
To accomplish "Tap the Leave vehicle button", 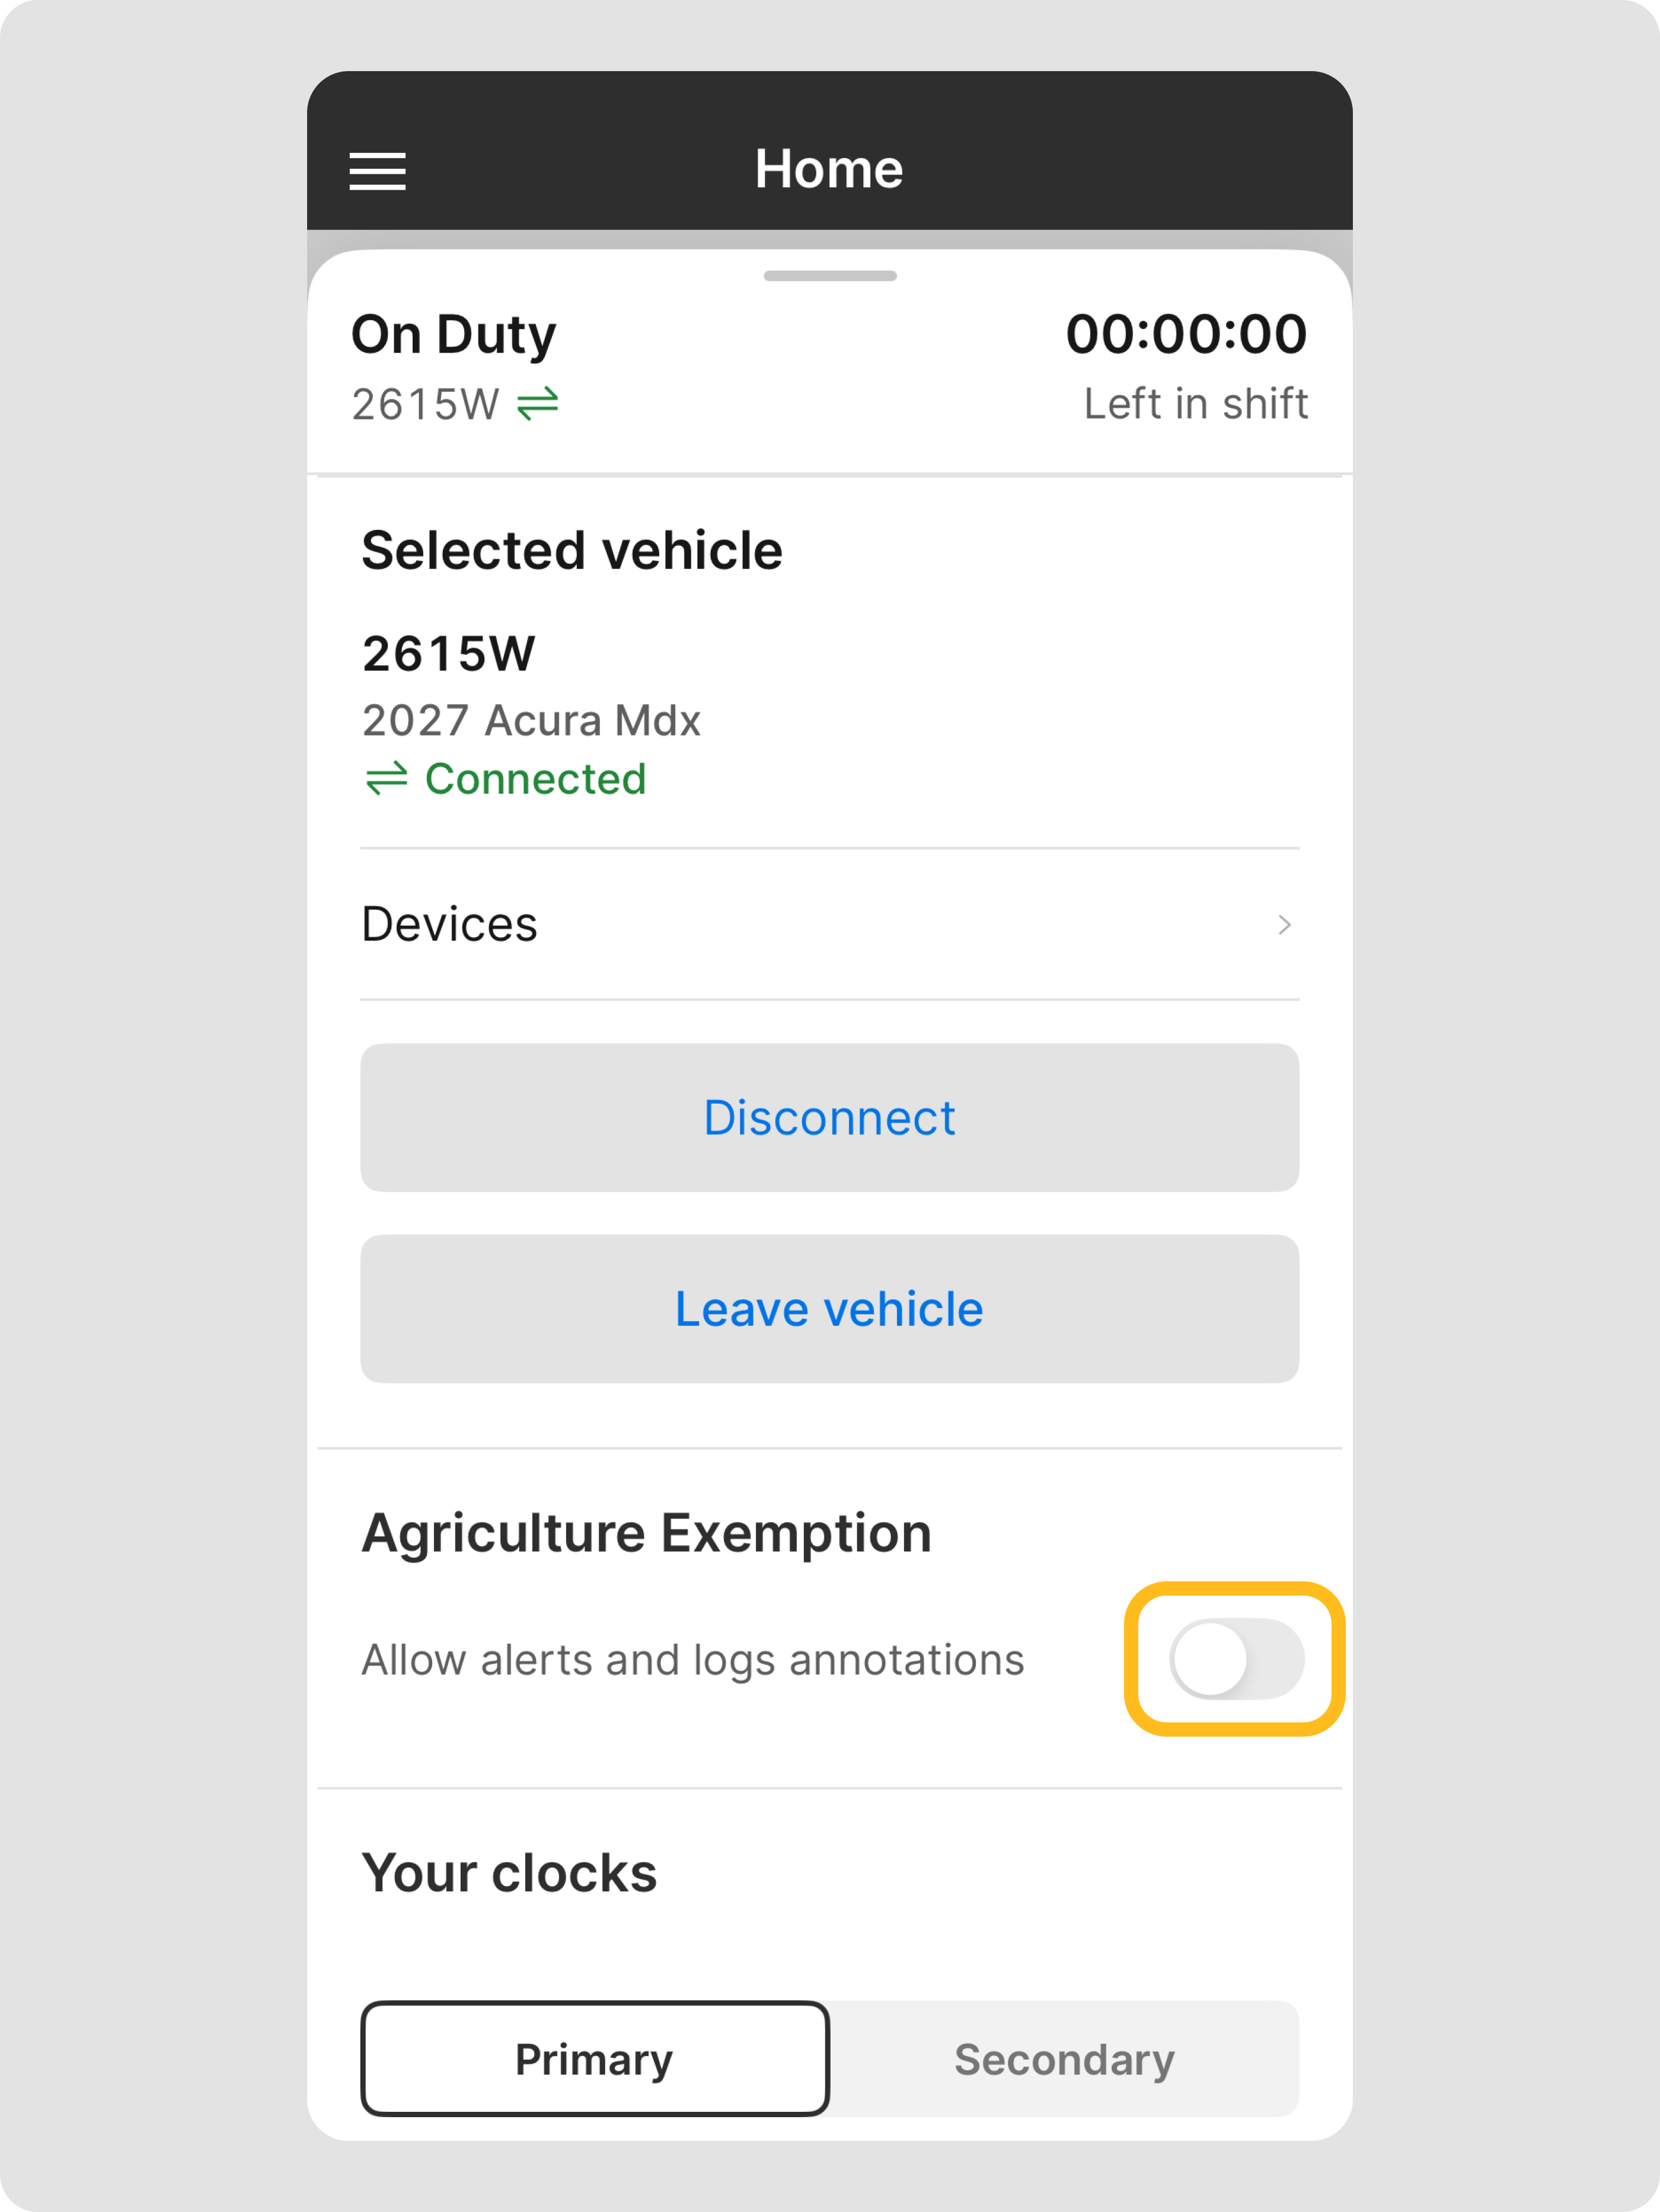I will (x=829, y=1309).
